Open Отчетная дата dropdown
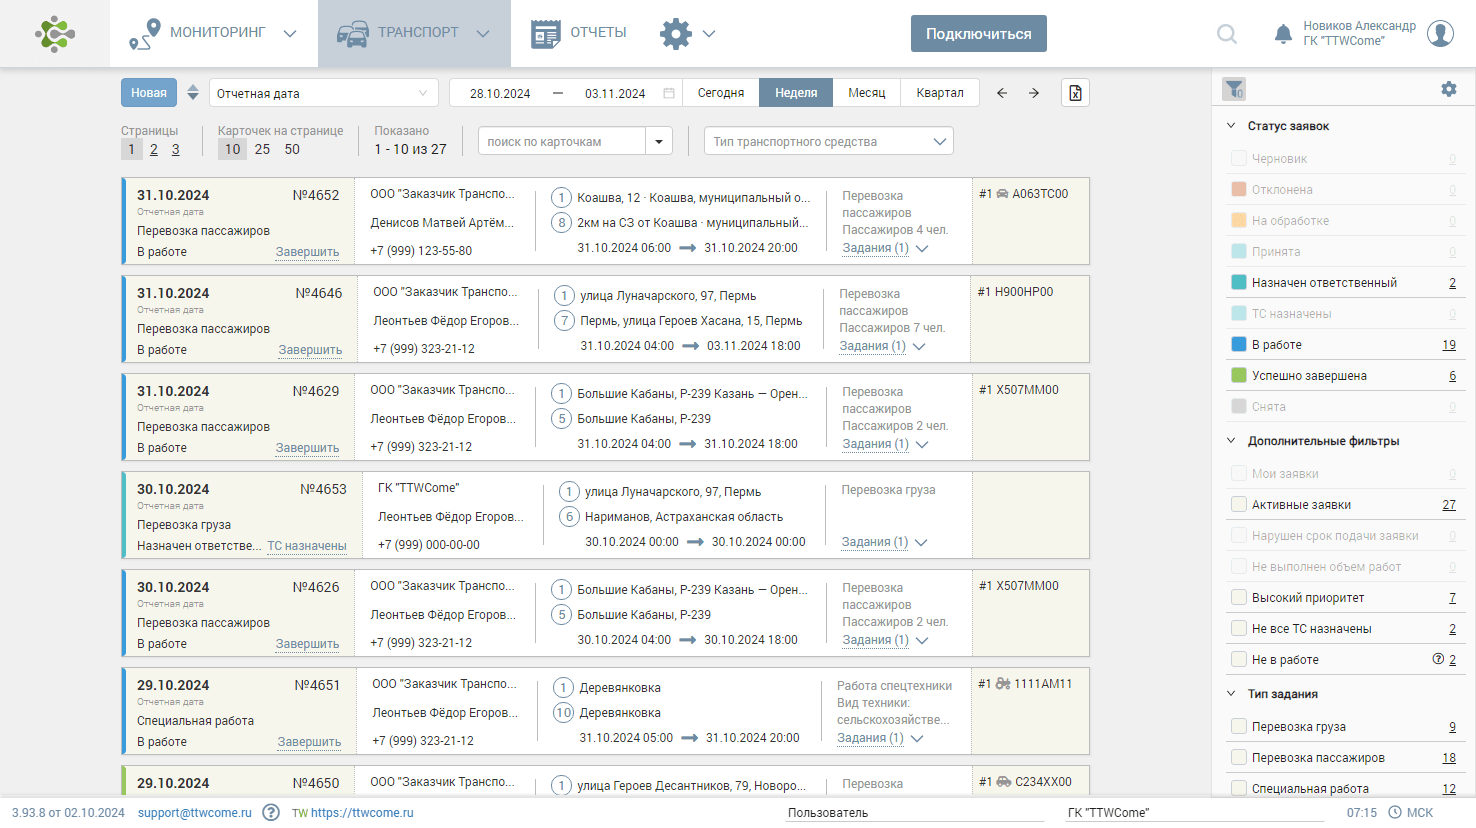This screenshot has width=1476, height=828. pyautogui.click(x=324, y=93)
